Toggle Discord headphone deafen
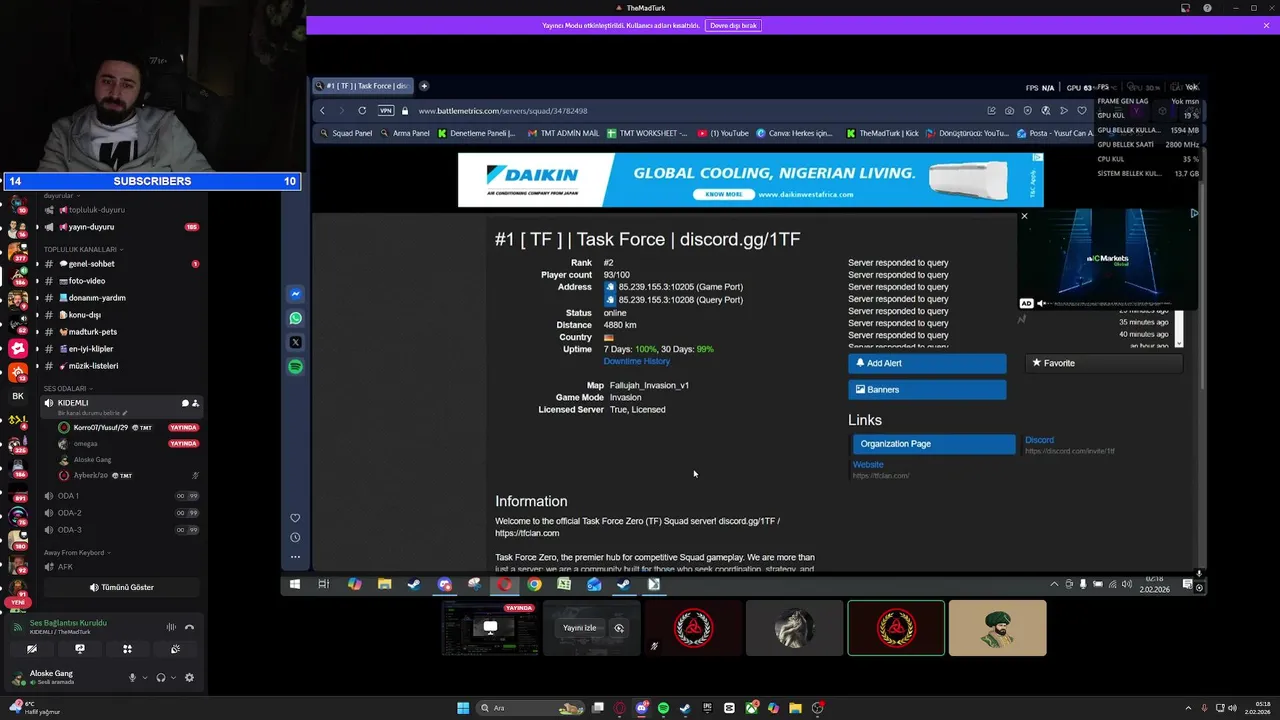The width and height of the screenshot is (1280, 720). pyautogui.click(x=161, y=678)
